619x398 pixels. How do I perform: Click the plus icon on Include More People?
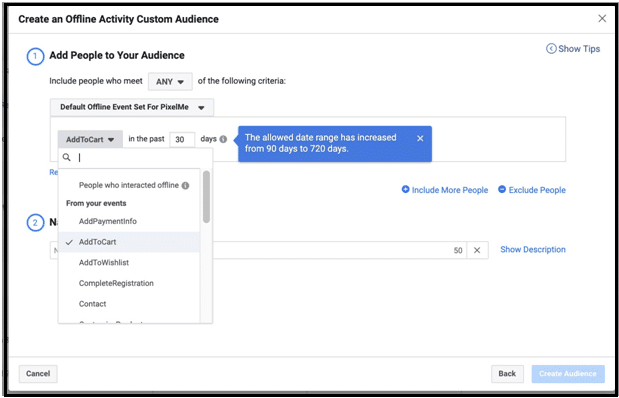click(405, 190)
